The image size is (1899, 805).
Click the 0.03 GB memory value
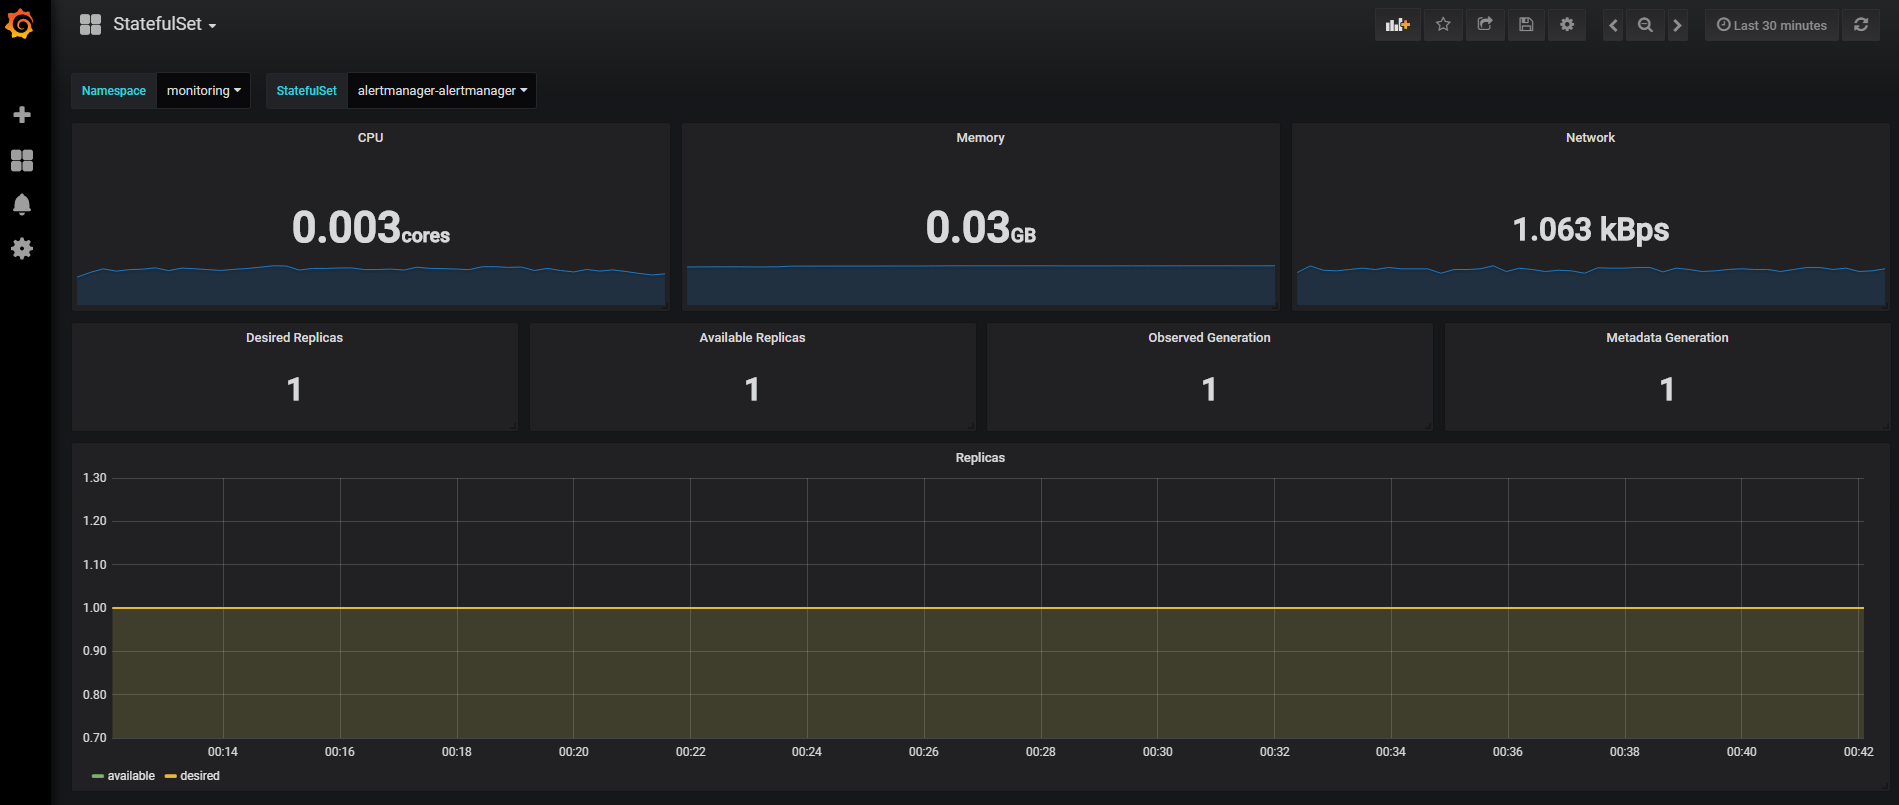980,228
